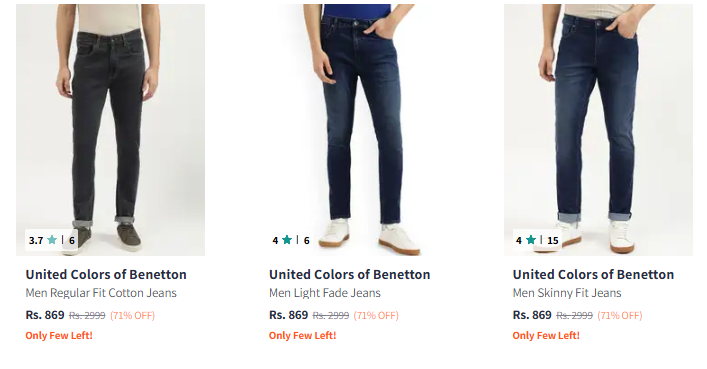Open brand name above Light Fade Jeans
Screen dimensions: 707x369
click(x=349, y=274)
